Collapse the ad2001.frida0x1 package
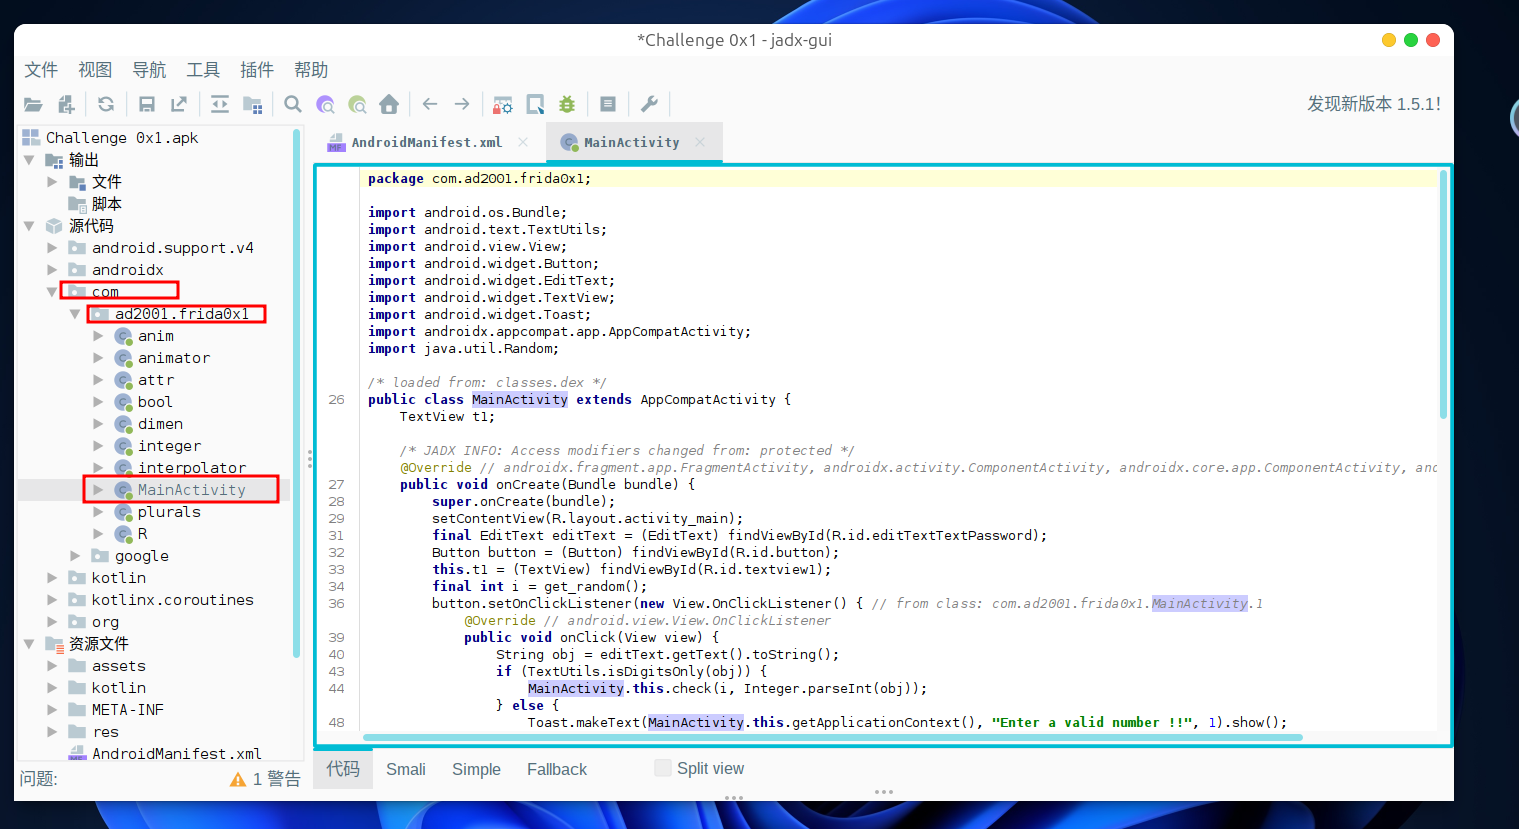The image size is (1519, 829). (75, 314)
